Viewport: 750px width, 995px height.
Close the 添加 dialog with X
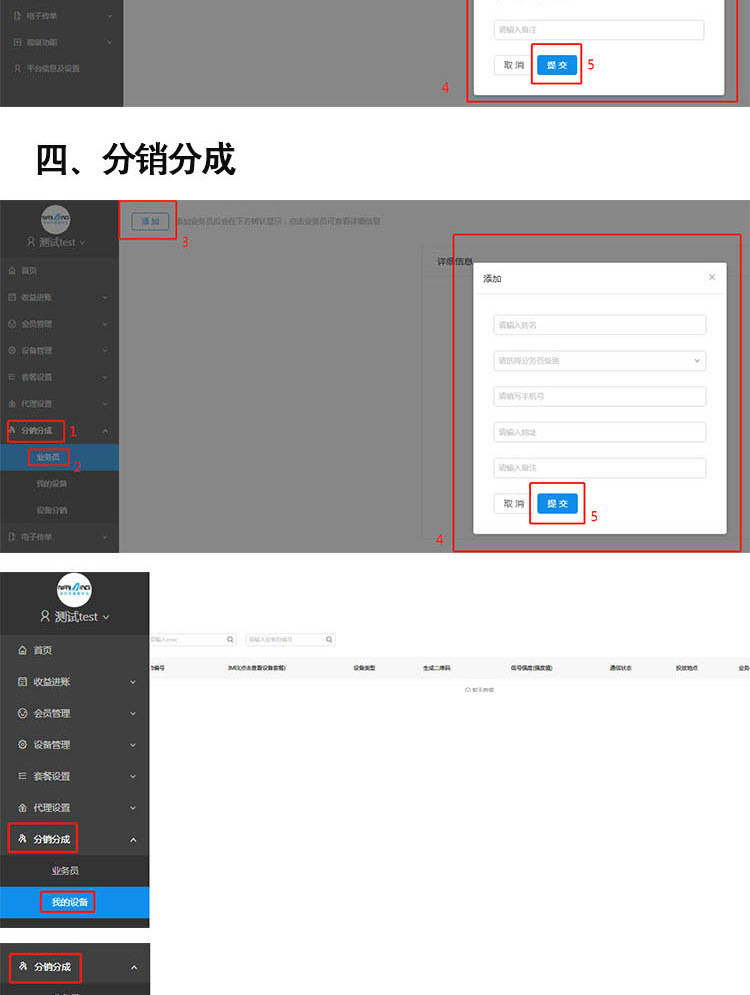(x=712, y=277)
